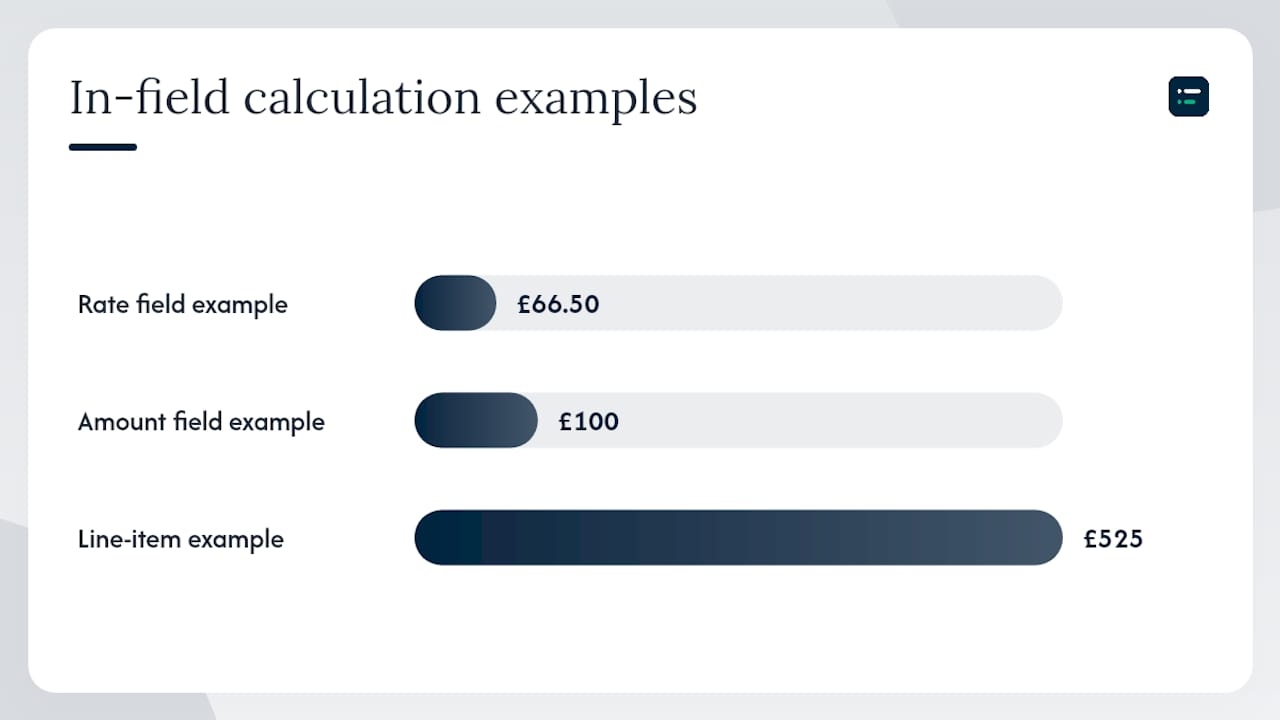Click the empty grey track of Rate bar

[830, 303]
